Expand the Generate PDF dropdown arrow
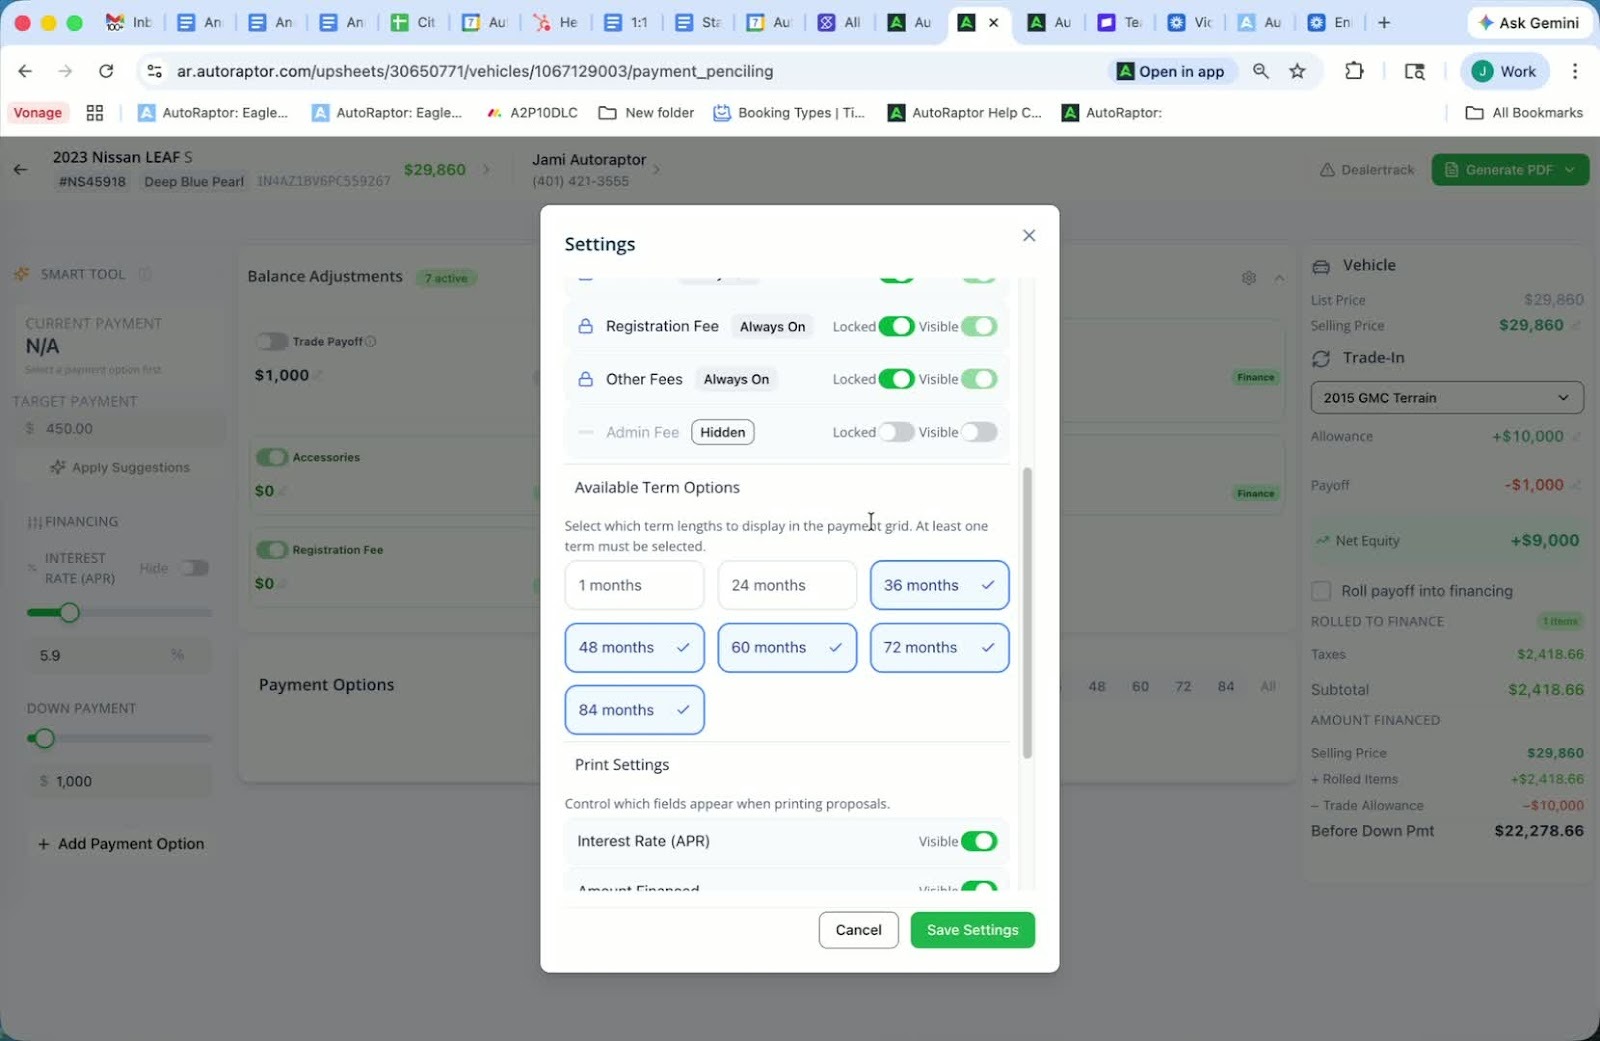This screenshot has width=1600, height=1041. (1570, 170)
